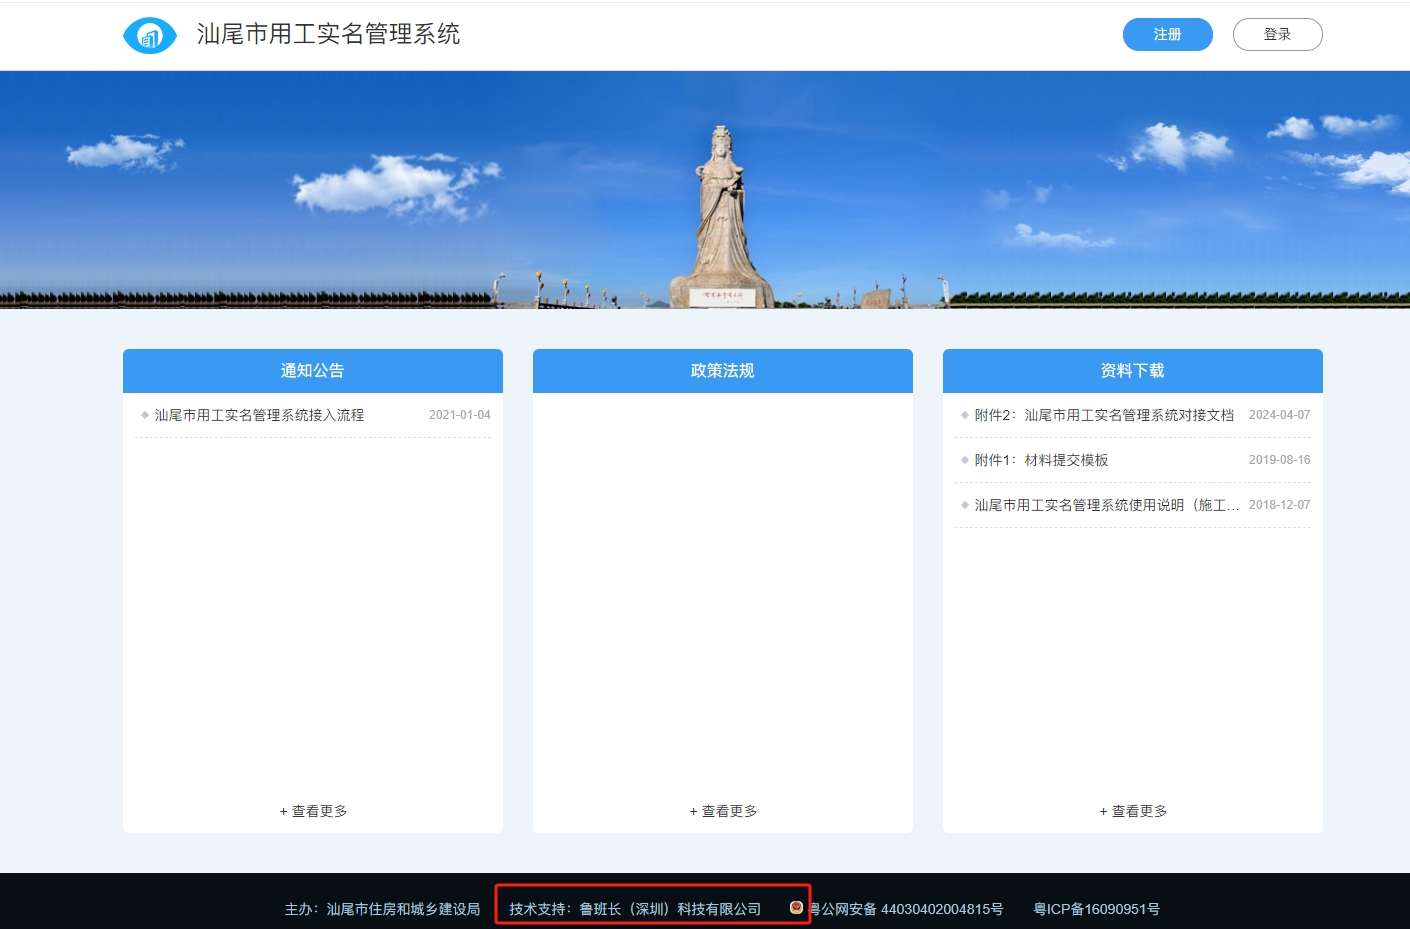Click 查看更多 under 通知公告

[312, 811]
